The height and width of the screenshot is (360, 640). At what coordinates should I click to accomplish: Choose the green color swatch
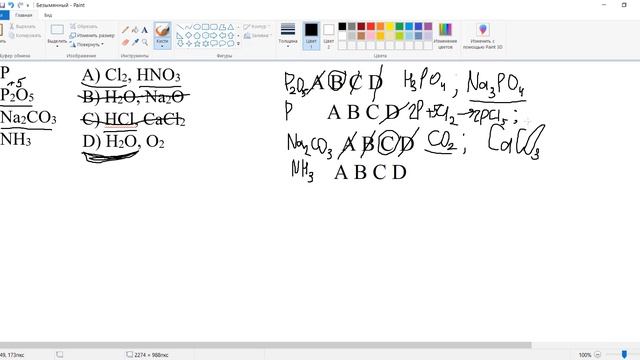click(399, 27)
